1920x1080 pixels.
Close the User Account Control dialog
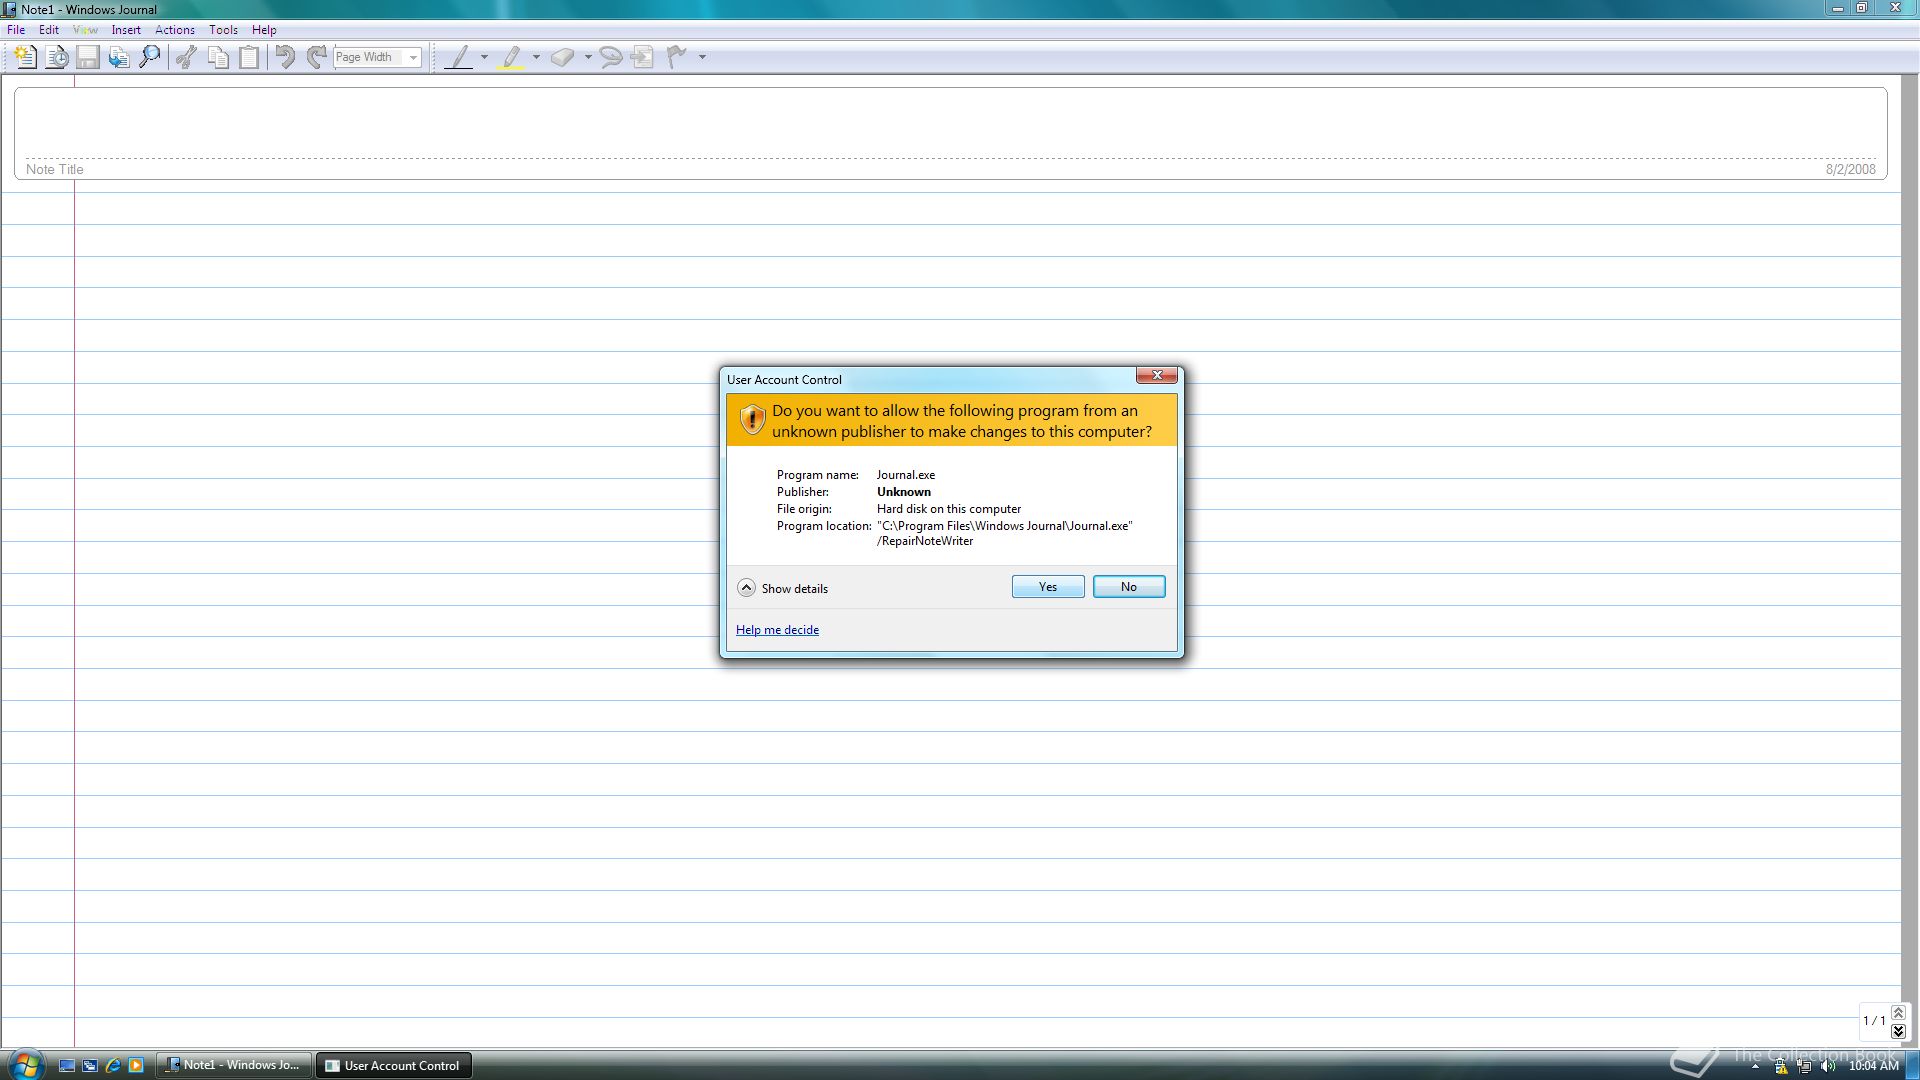(1157, 376)
